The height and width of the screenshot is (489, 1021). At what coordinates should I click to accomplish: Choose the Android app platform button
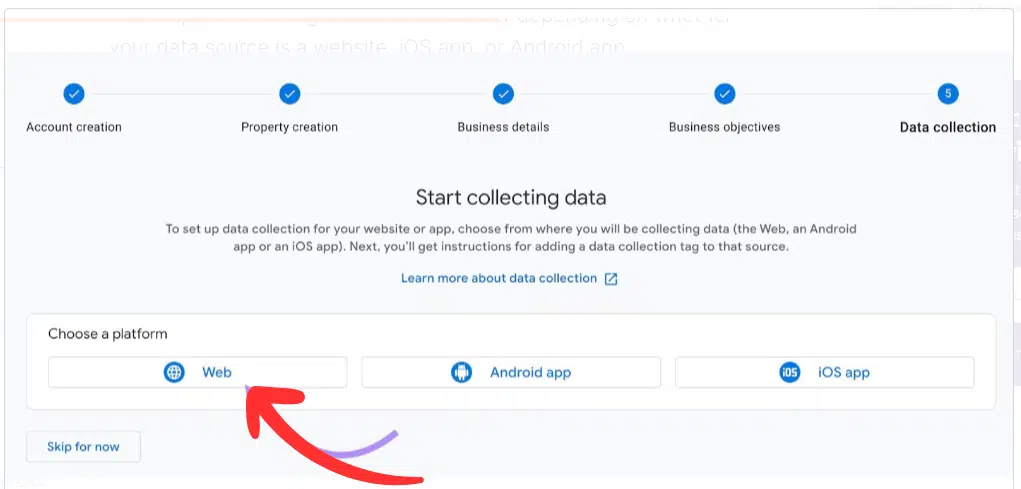[511, 372]
